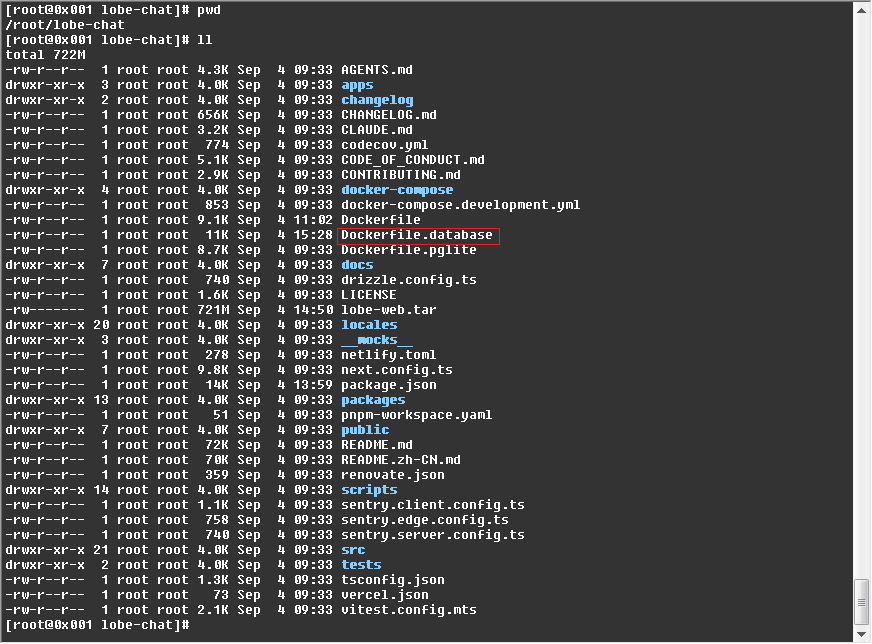Image resolution: width=872 pixels, height=644 pixels.
Task: Click the highlighted Dockerfile.database filename
Action: pos(417,235)
